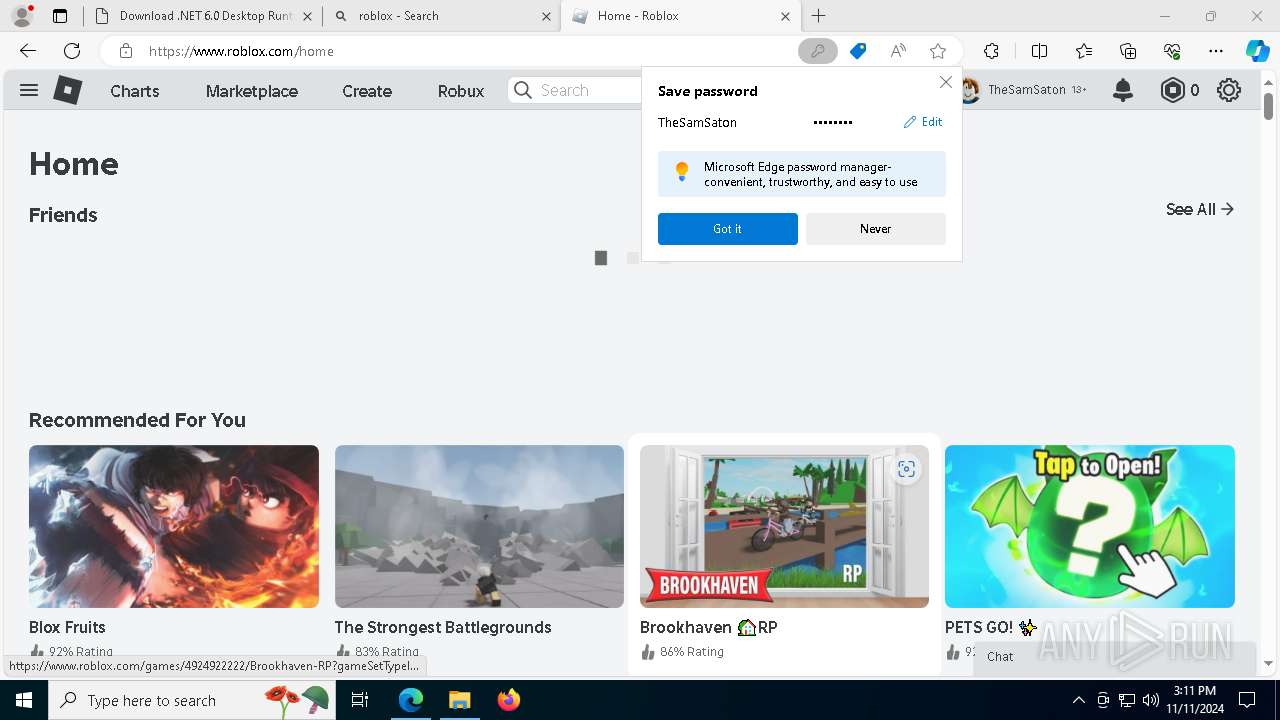Image resolution: width=1280 pixels, height=720 pixels.
Task: Switch to the Download .NET 6.0 Desktop Runtime tab
Action: (203, 16)
